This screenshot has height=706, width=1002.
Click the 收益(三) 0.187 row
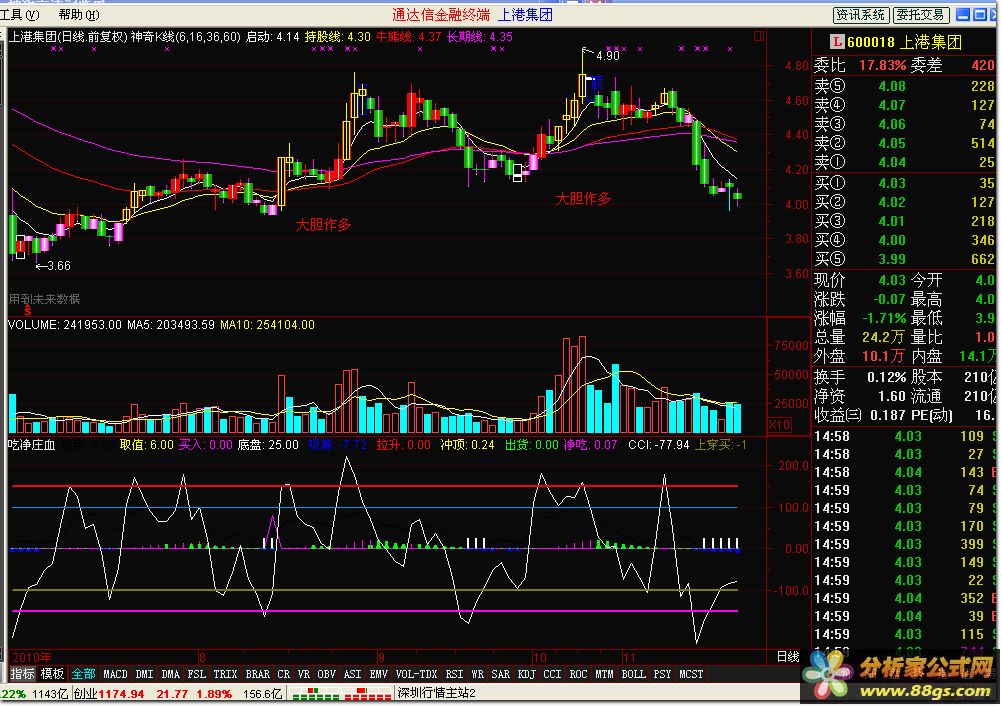tap(860, 416)
